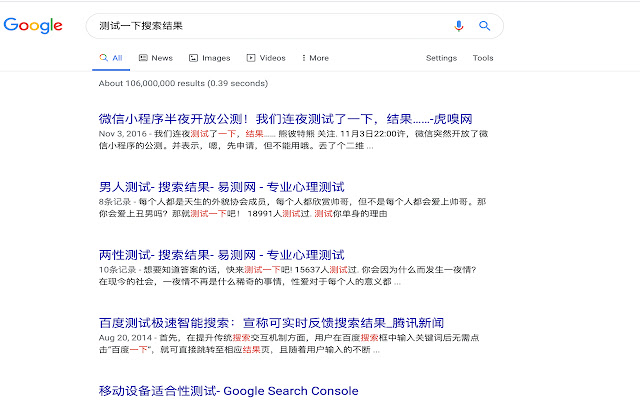
Task: Switch to the Videos tab
Action: pos(266,58)
